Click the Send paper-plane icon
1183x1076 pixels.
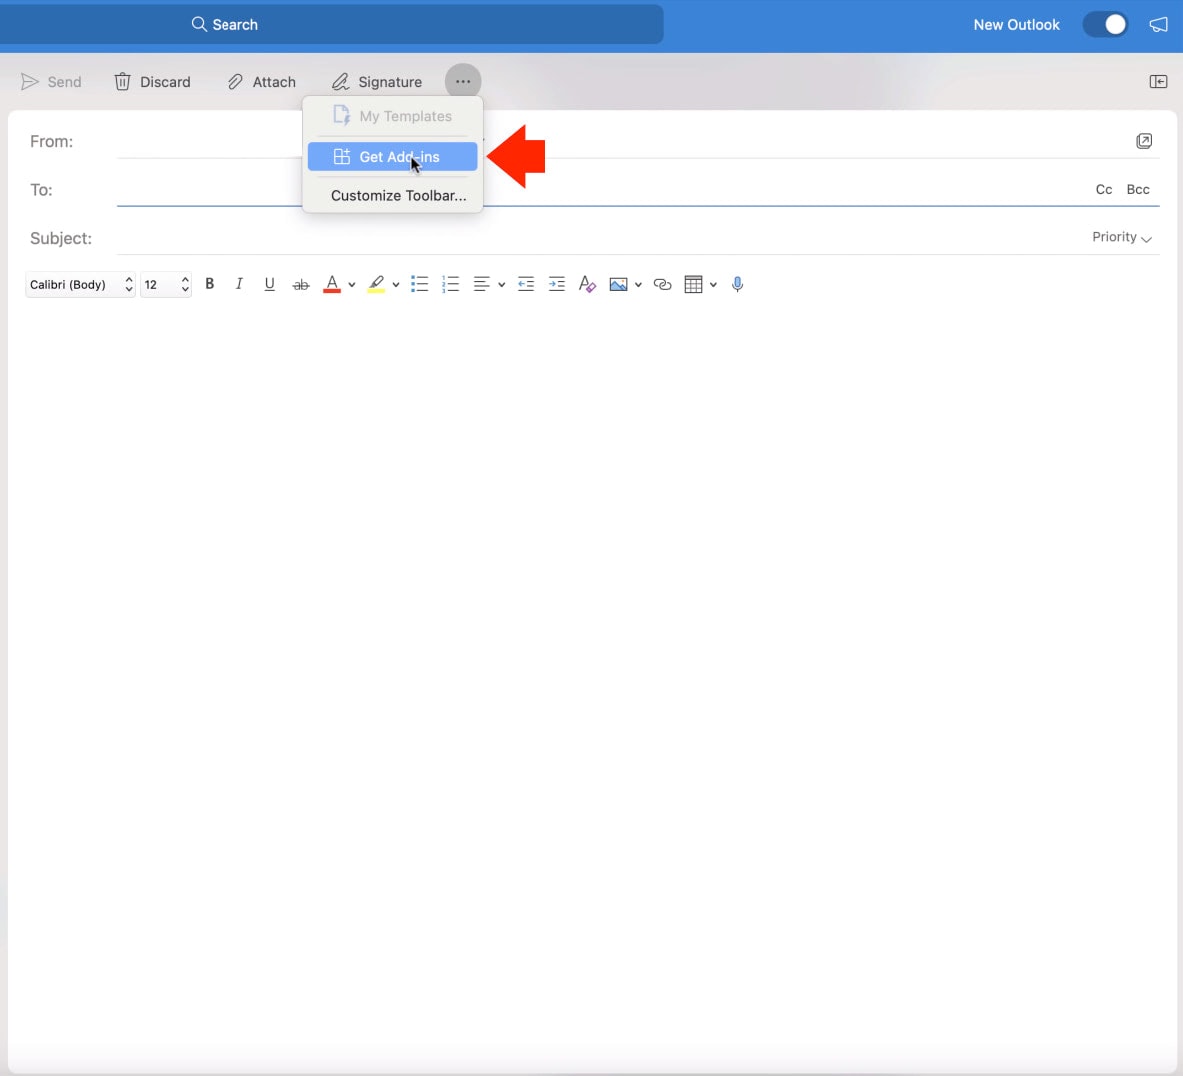point(29,81)
